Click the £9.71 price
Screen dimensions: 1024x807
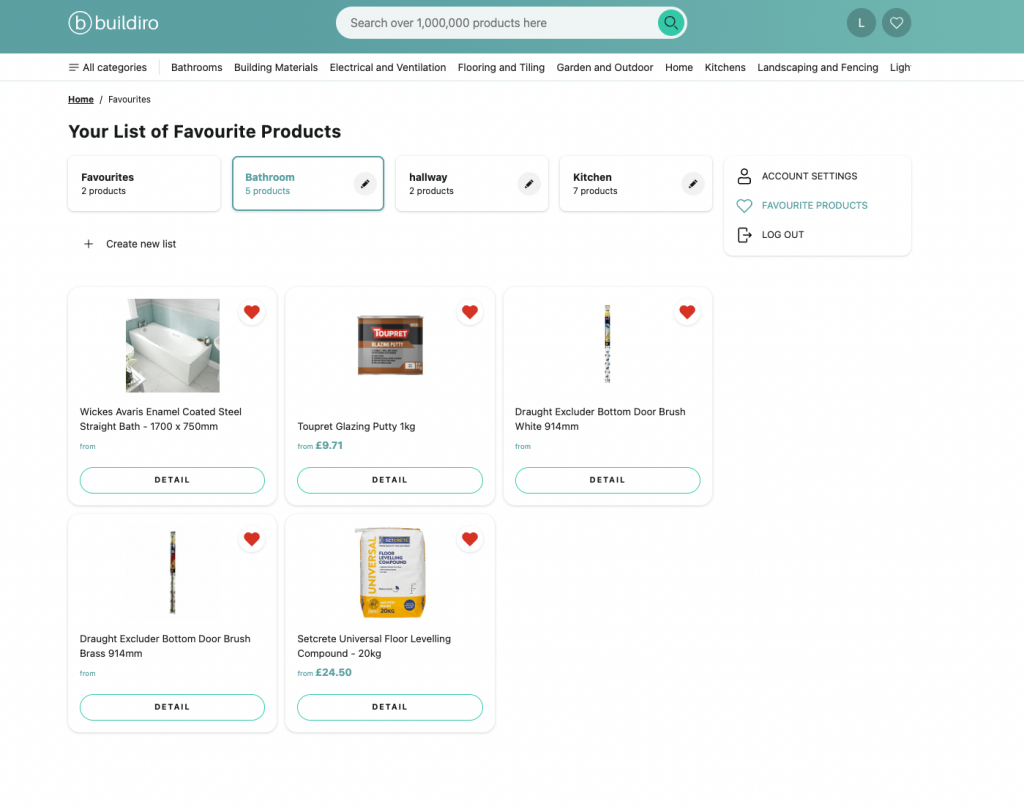(329, 446)
